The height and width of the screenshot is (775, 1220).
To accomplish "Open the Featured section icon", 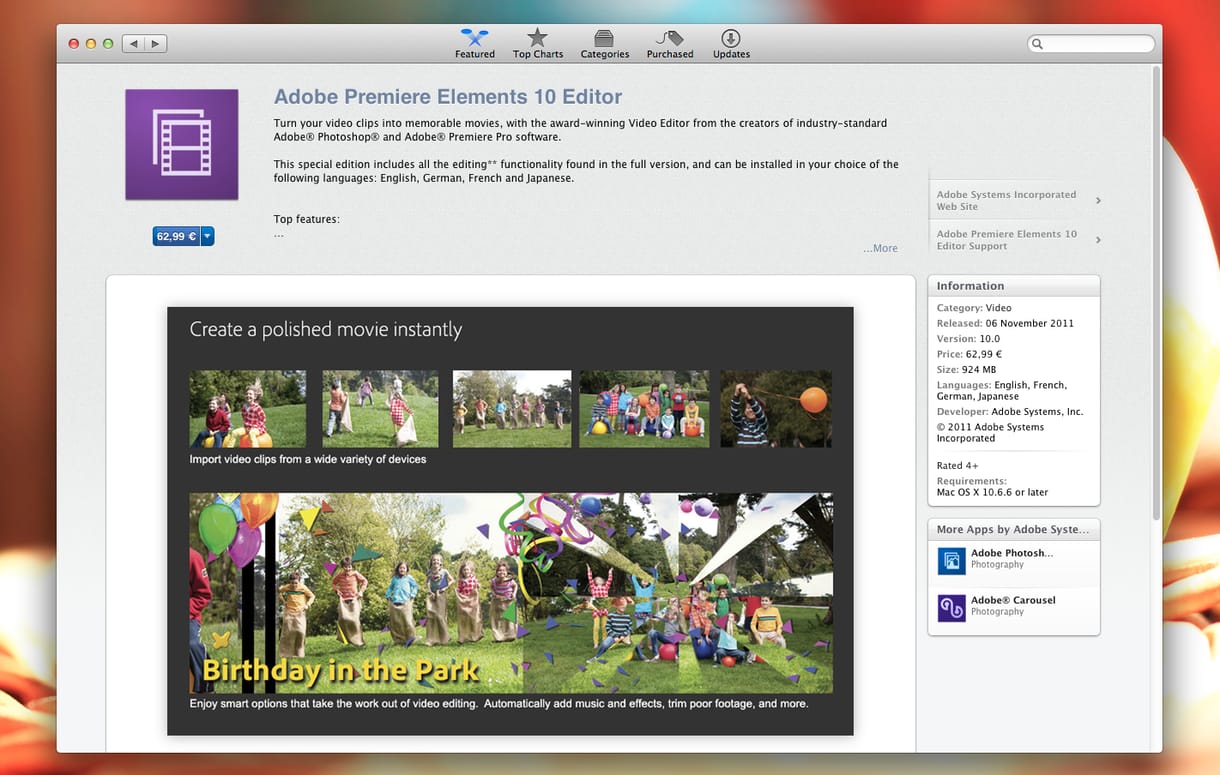I will click(475, 38).
